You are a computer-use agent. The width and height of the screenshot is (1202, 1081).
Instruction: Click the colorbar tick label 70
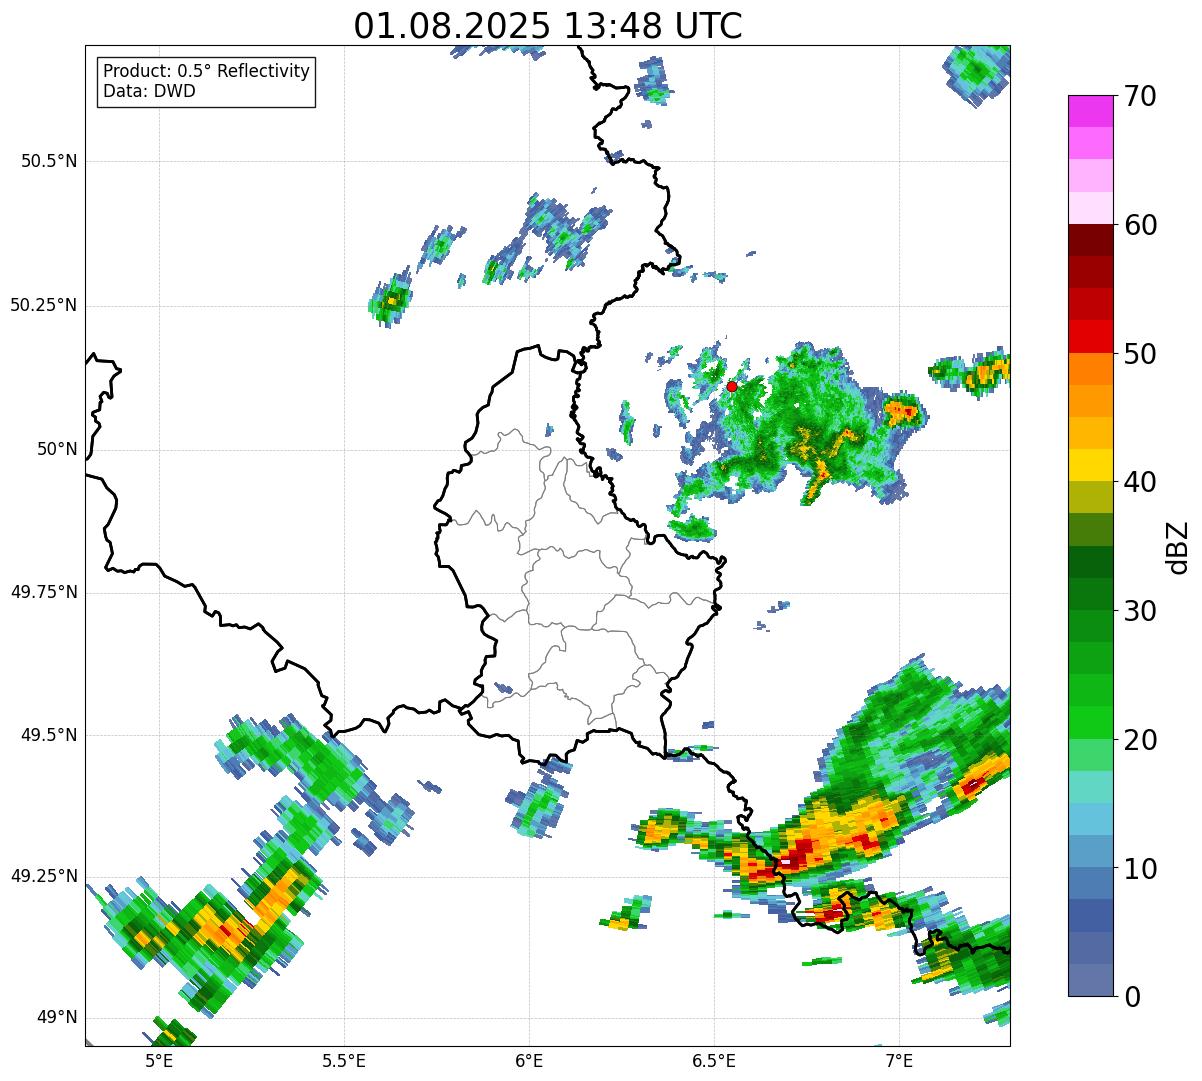[1140, 96]
